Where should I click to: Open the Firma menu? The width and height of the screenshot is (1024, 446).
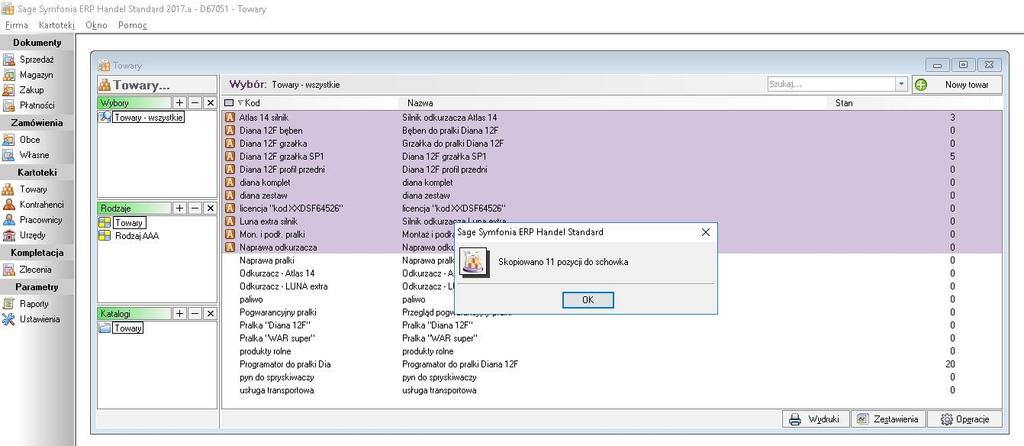pos(16,25)
